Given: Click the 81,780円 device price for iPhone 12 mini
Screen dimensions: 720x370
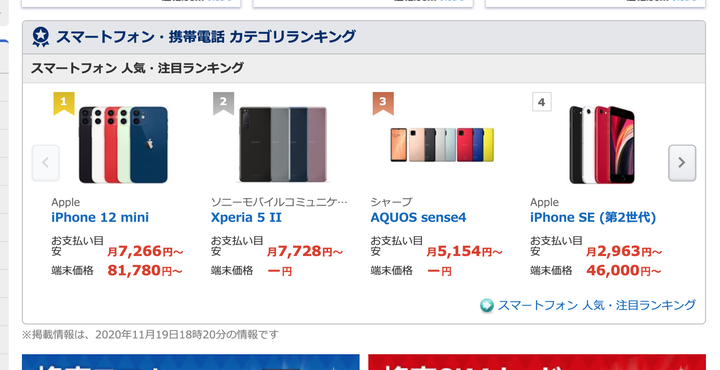Looking at the screenshot, I should (145, 271).
